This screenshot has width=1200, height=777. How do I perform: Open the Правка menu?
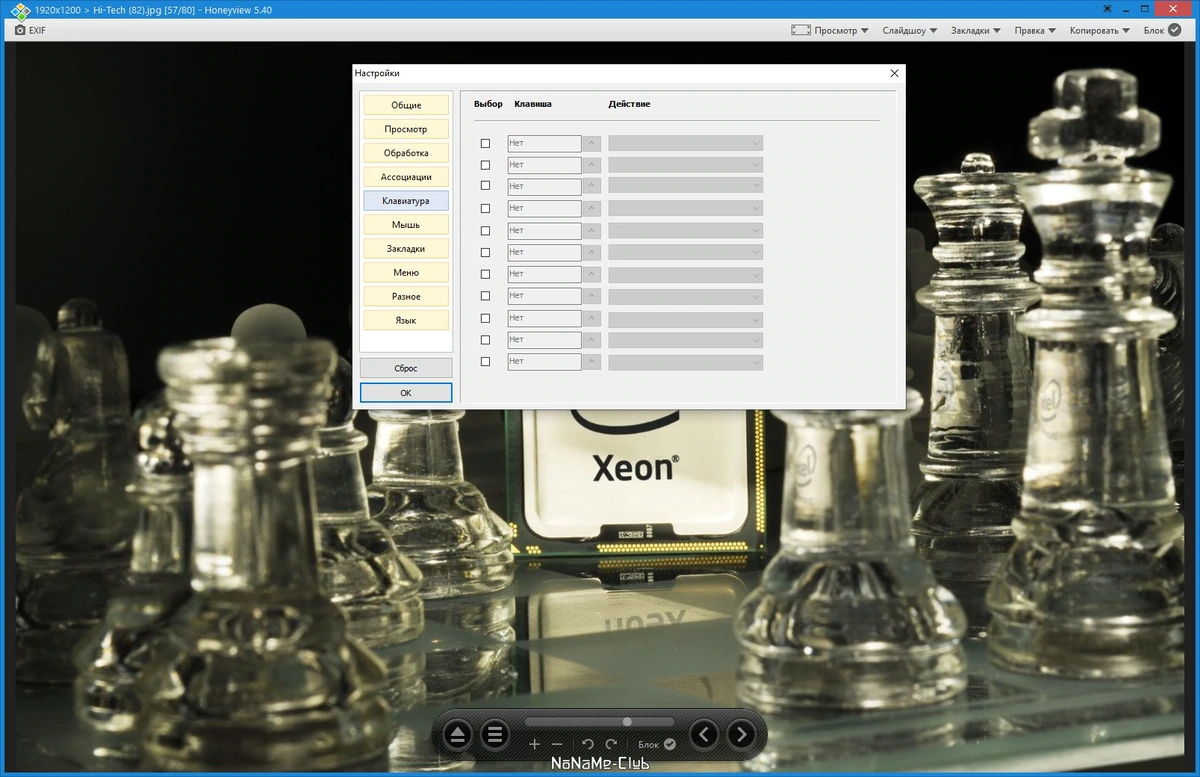coord(1035,30)
